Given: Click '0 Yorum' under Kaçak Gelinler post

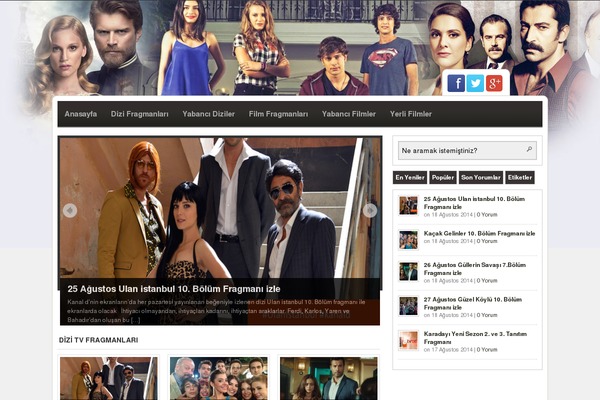Looking at the screenshot, I should coord(487,242).
